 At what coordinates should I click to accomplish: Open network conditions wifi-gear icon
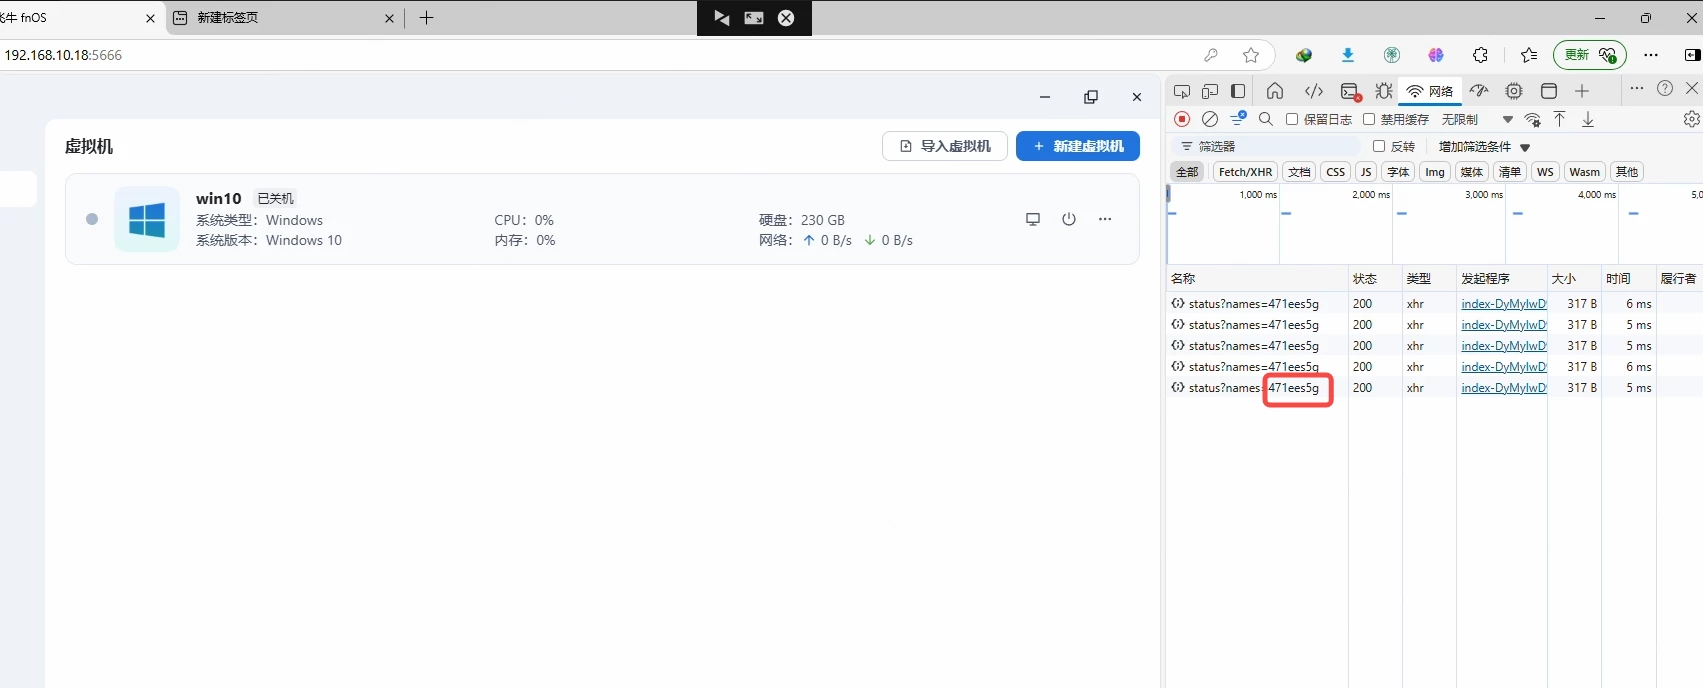click(1533, 120)
